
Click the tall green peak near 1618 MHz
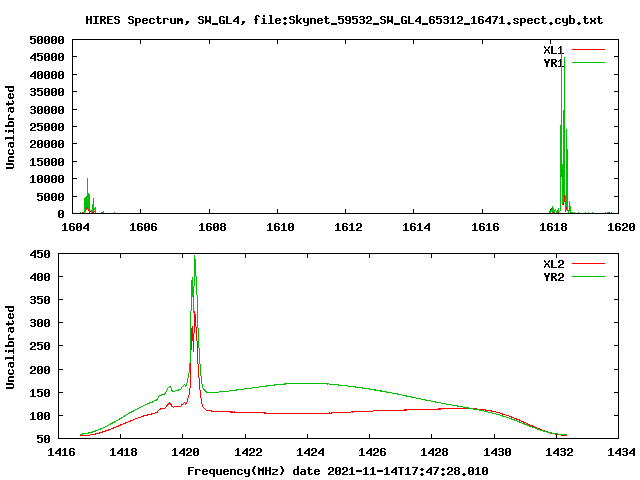[x=563, y=131]
